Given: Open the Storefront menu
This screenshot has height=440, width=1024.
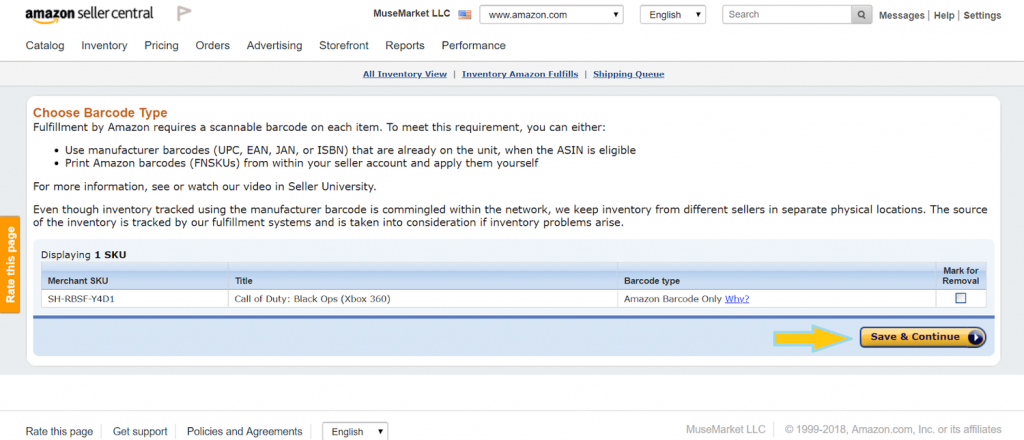Looking at the screenshot, I should pos(344,45).
